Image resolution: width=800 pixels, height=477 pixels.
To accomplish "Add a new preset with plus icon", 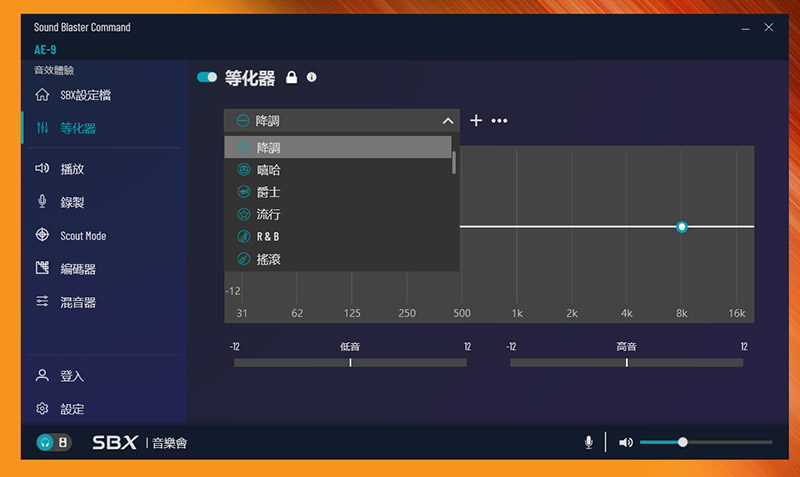I will click(x=476, y=120).
